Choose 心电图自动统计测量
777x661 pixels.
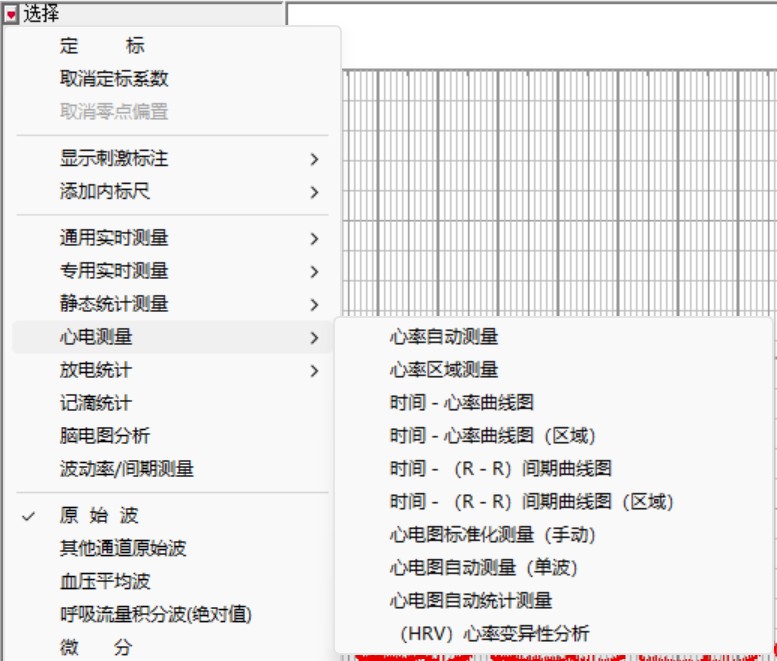coord(554,601)
